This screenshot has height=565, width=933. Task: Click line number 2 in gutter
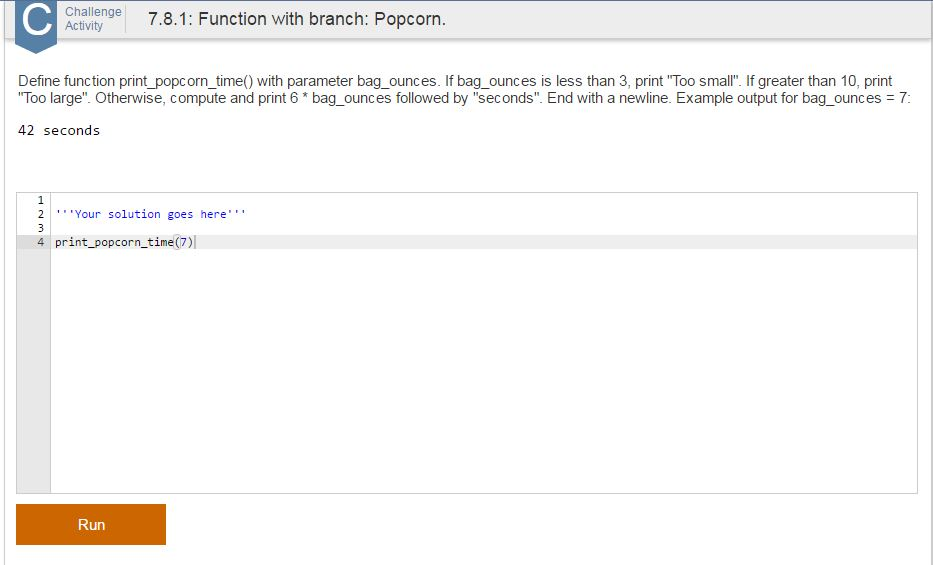coord(40,214)
